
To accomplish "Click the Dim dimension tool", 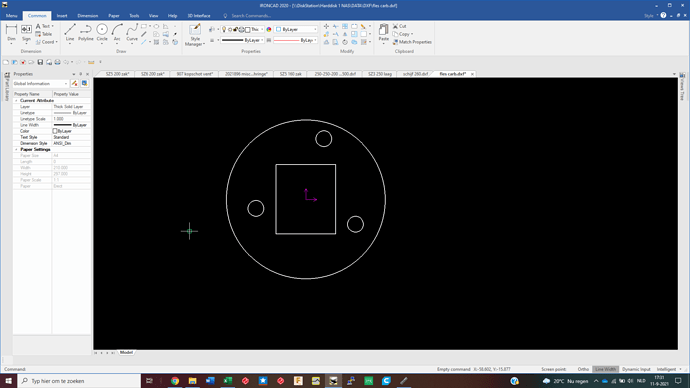I will (x=11, y=33).
